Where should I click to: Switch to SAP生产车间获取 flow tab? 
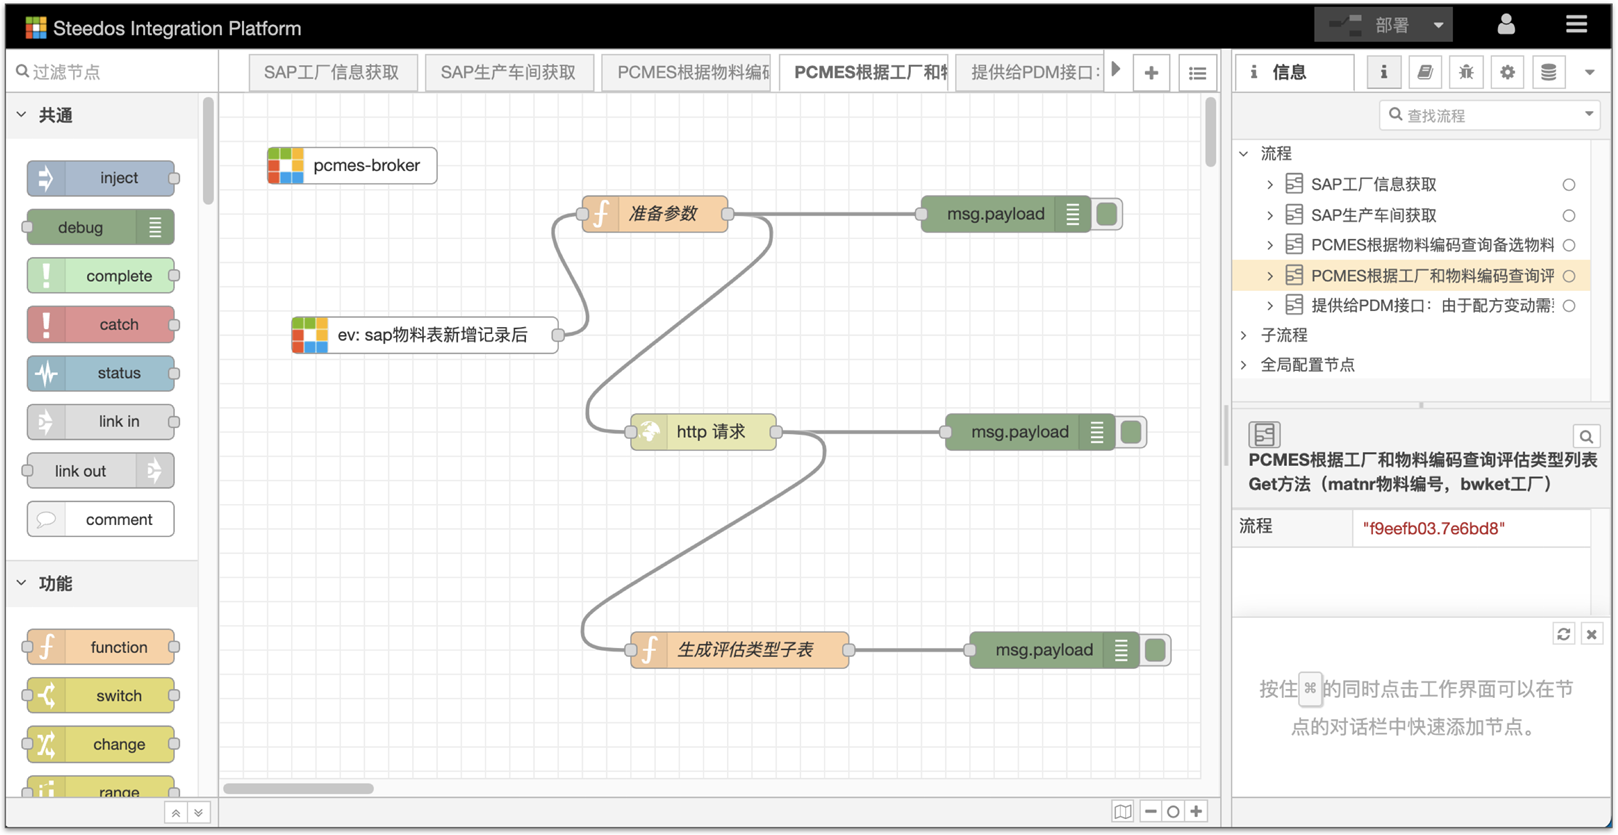tap(508, 72)
